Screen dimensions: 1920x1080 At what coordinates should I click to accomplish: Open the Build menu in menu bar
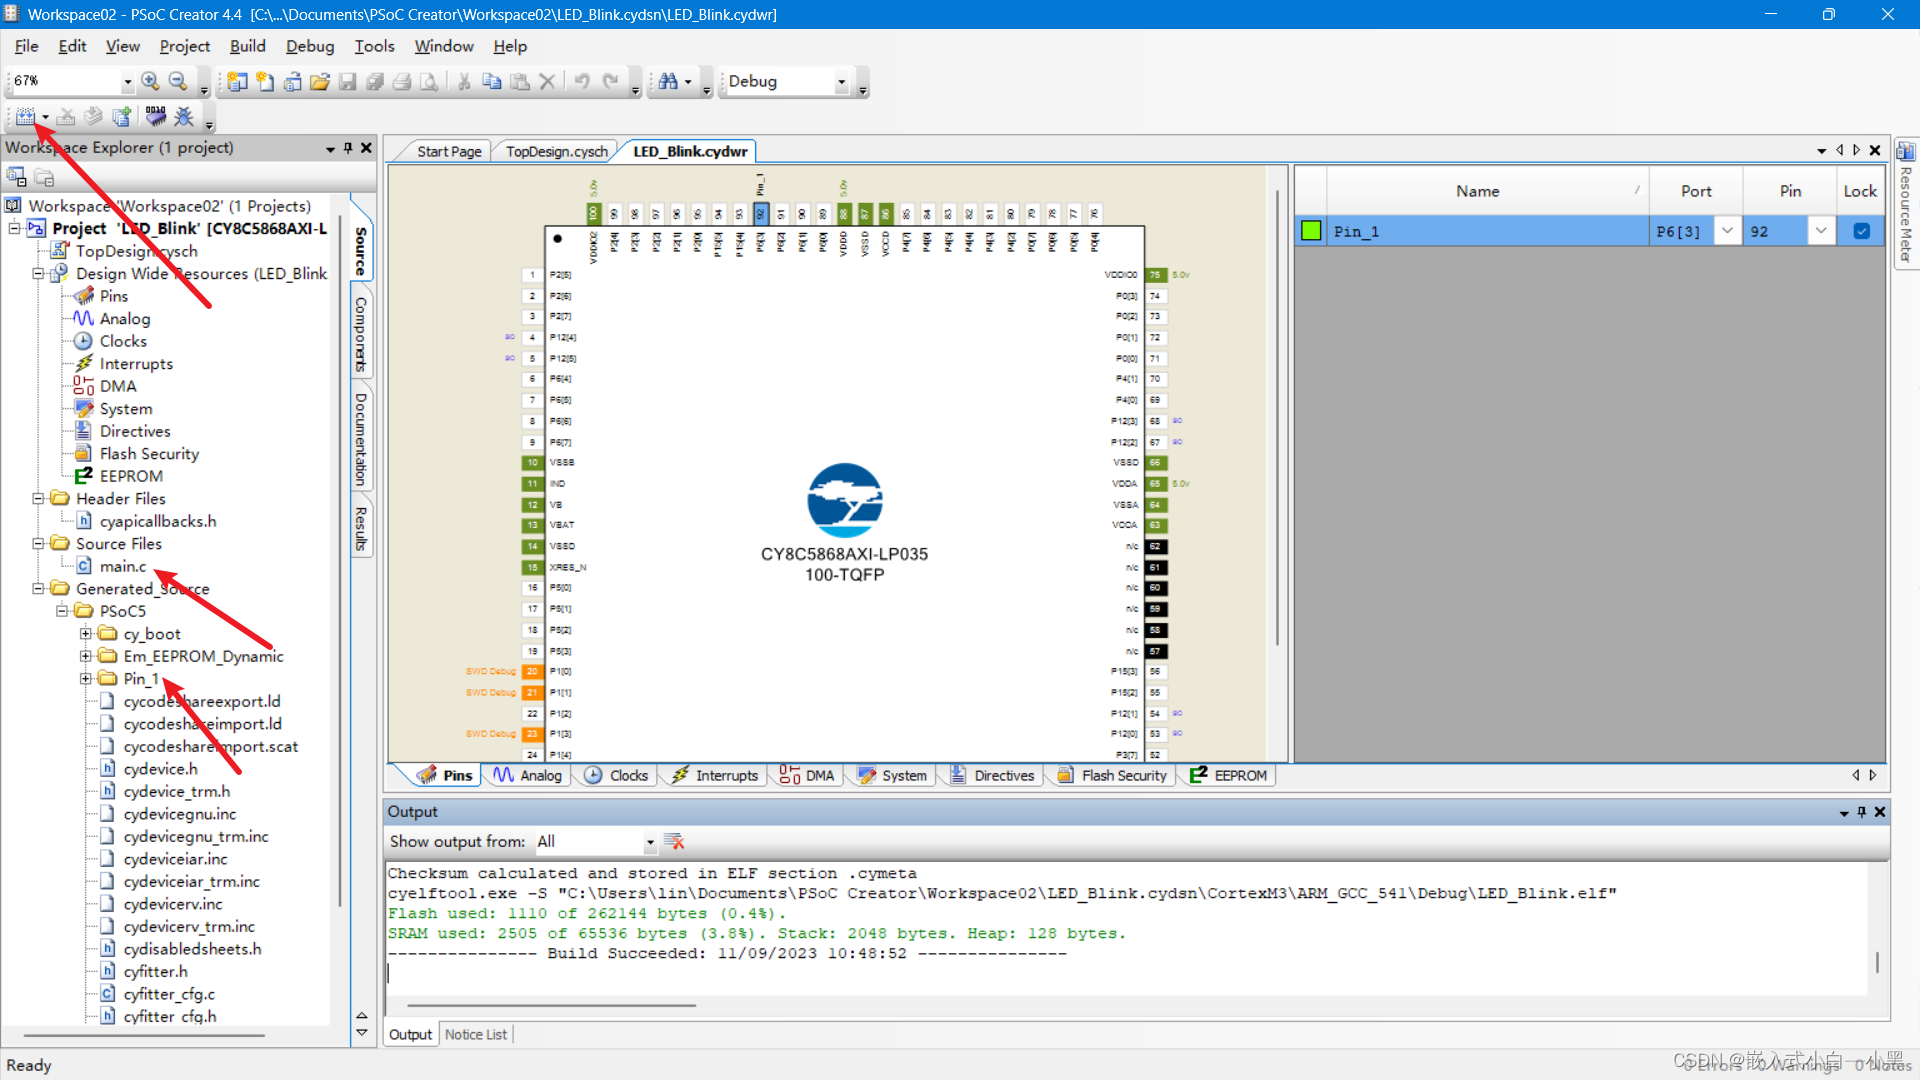click(247, 46)
